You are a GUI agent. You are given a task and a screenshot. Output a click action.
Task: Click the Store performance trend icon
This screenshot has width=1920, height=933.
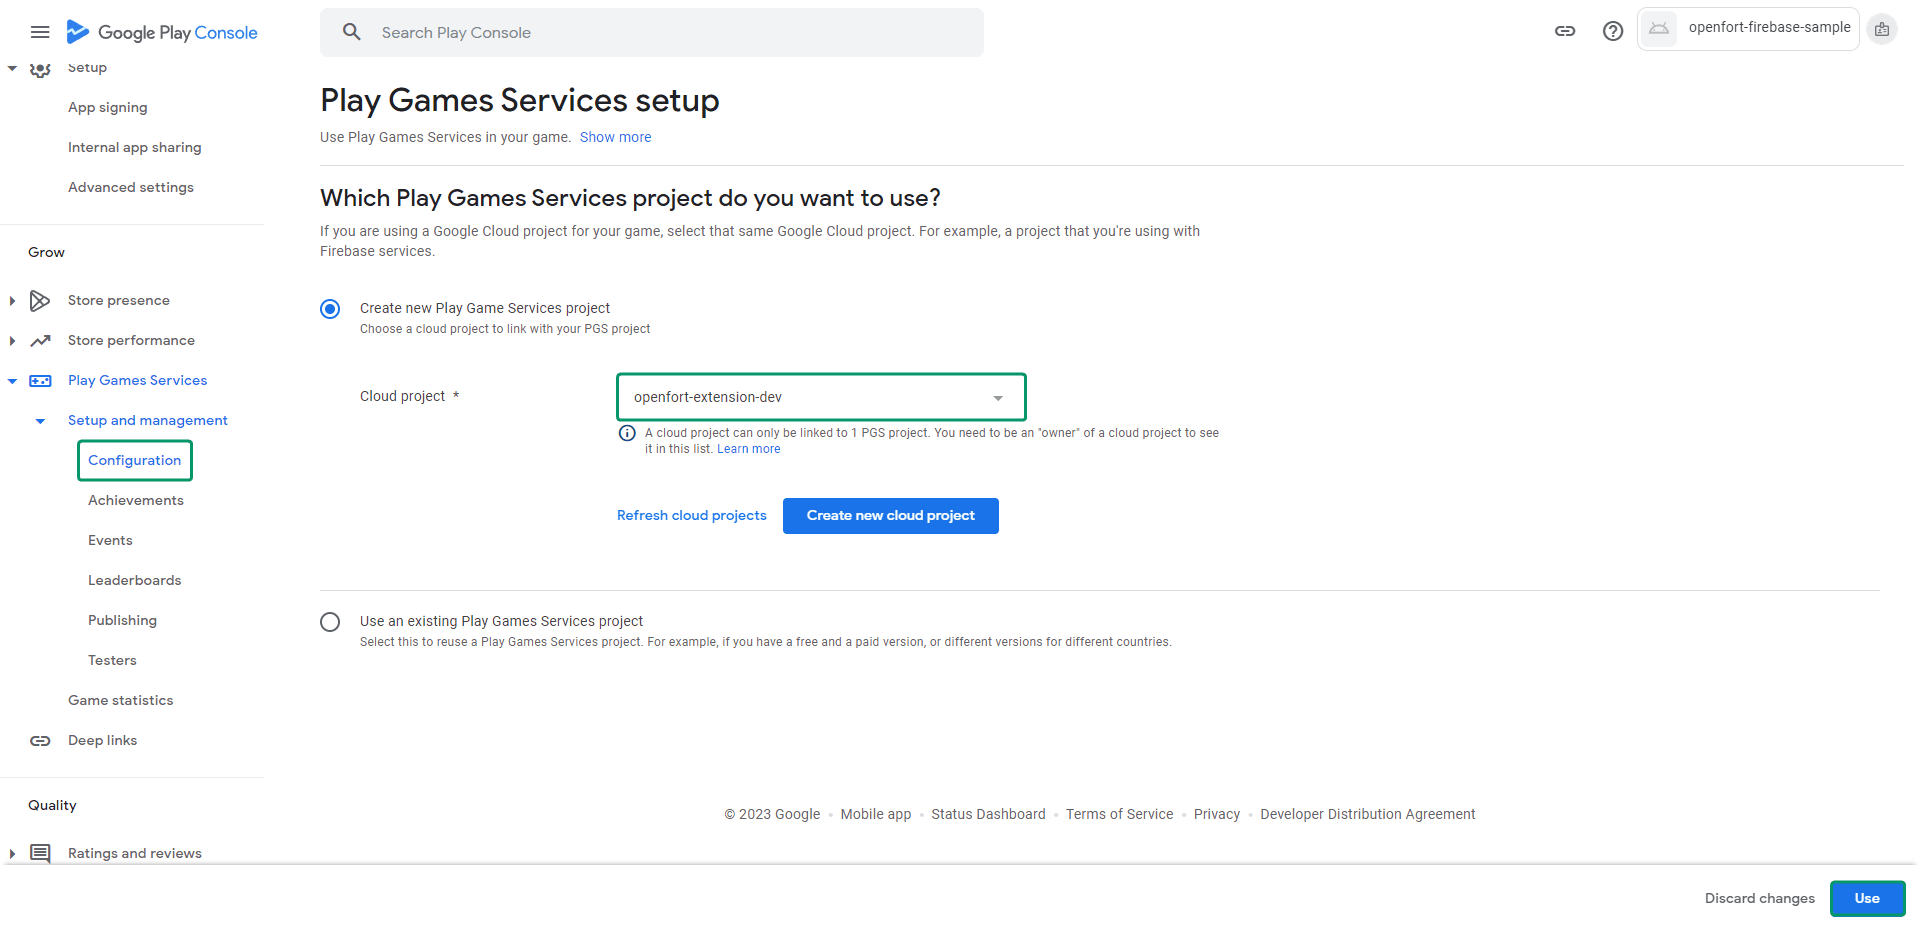[x=40, y=341]
